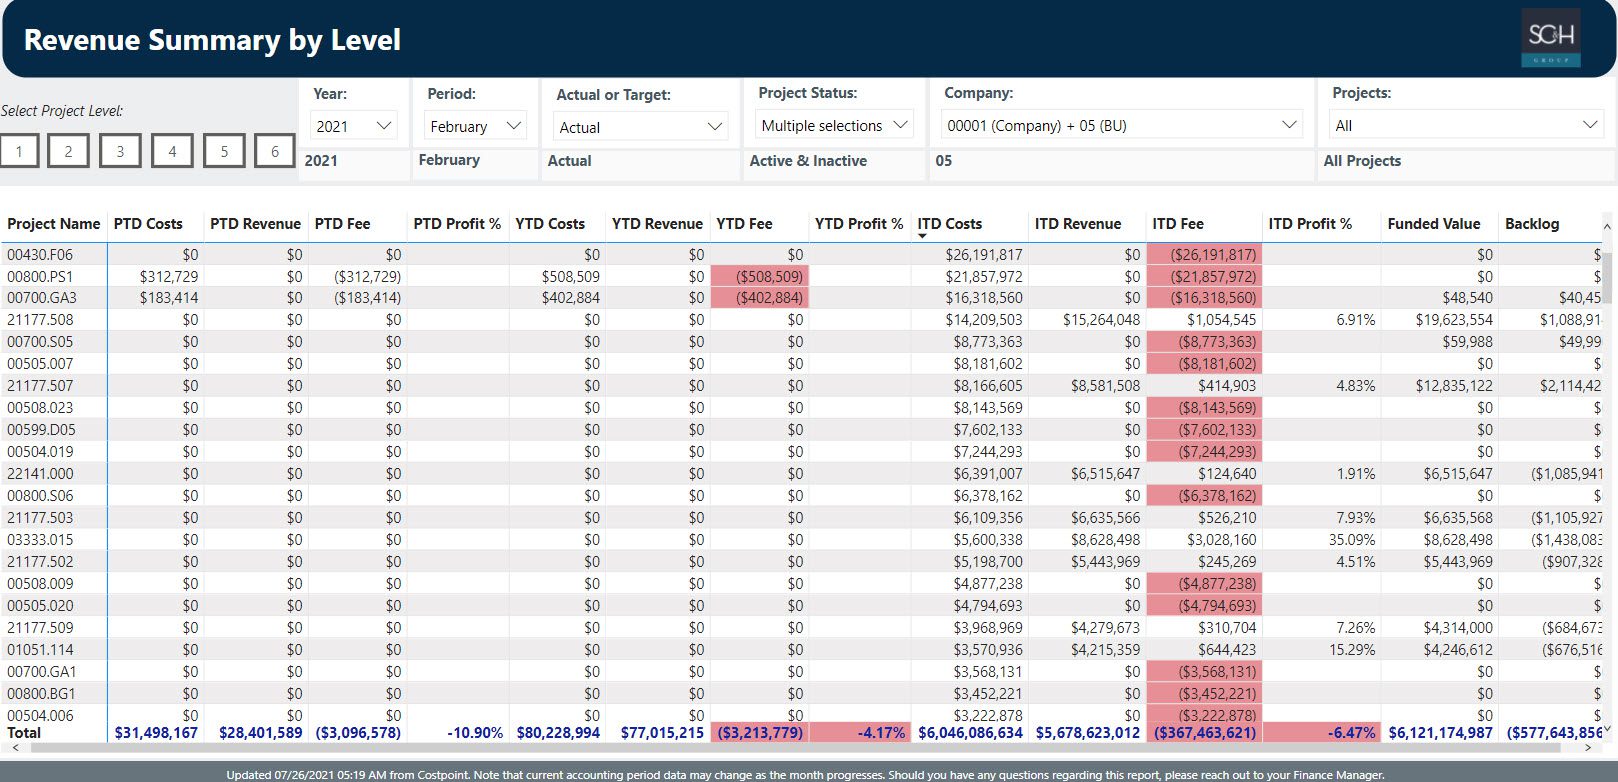Open the Projects dropdown showing All
The height and width of the screenshot is (782, 1618).
coord(1465,125)
